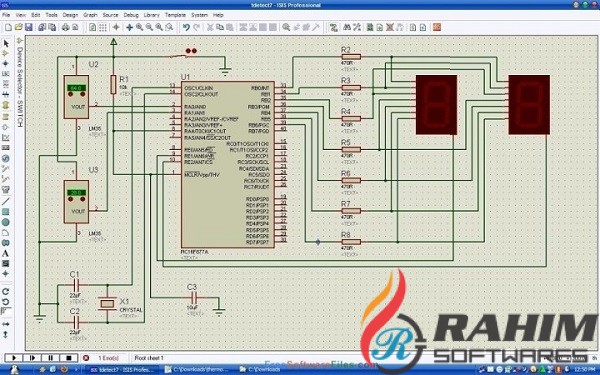
Task: Click the zoom in magnifier icon
Action: [x=140, y=27]
